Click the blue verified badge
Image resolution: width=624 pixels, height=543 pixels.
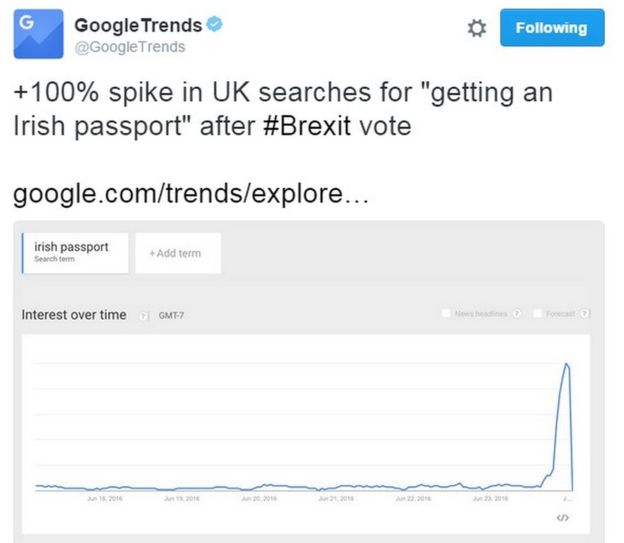pyautogui.click(x=214, y=25)
